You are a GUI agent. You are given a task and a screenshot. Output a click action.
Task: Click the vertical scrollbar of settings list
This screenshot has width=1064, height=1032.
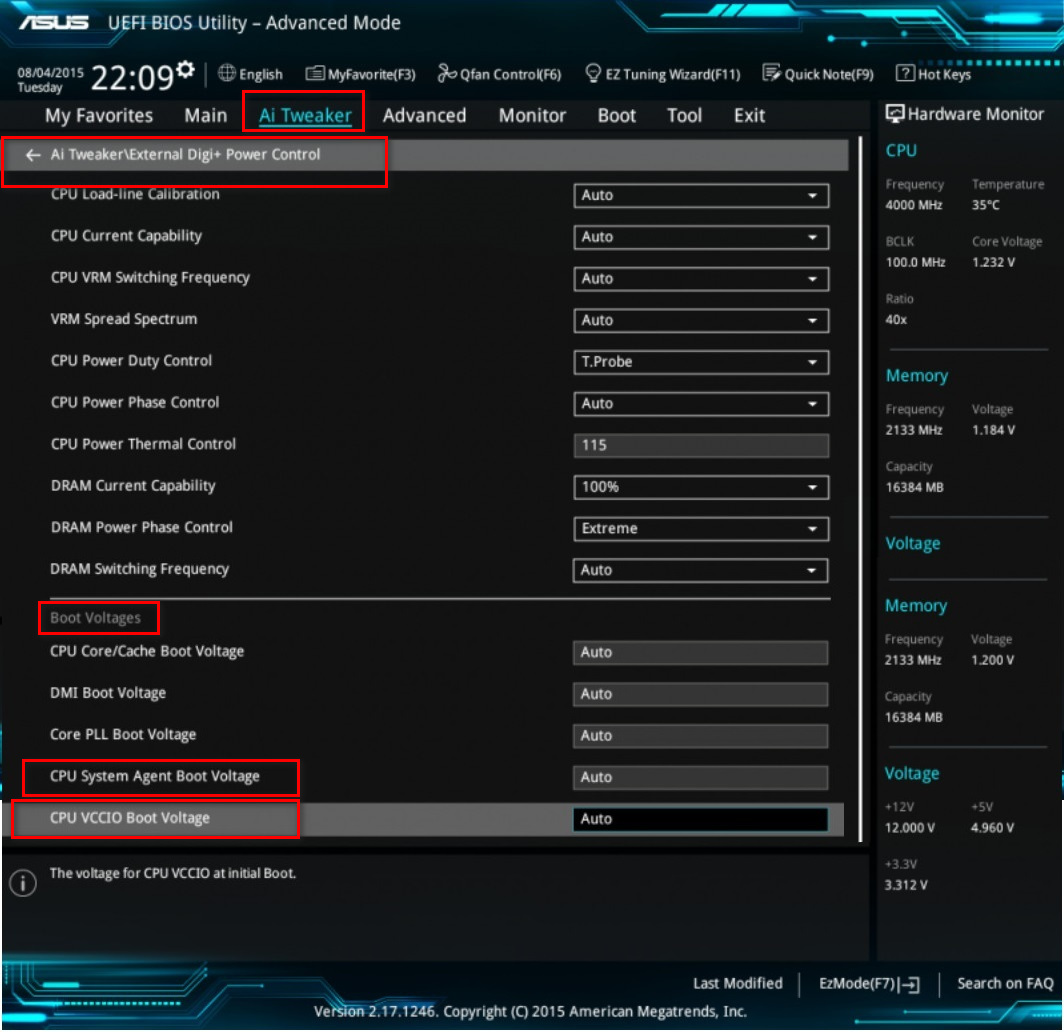(x=860, y=489)
